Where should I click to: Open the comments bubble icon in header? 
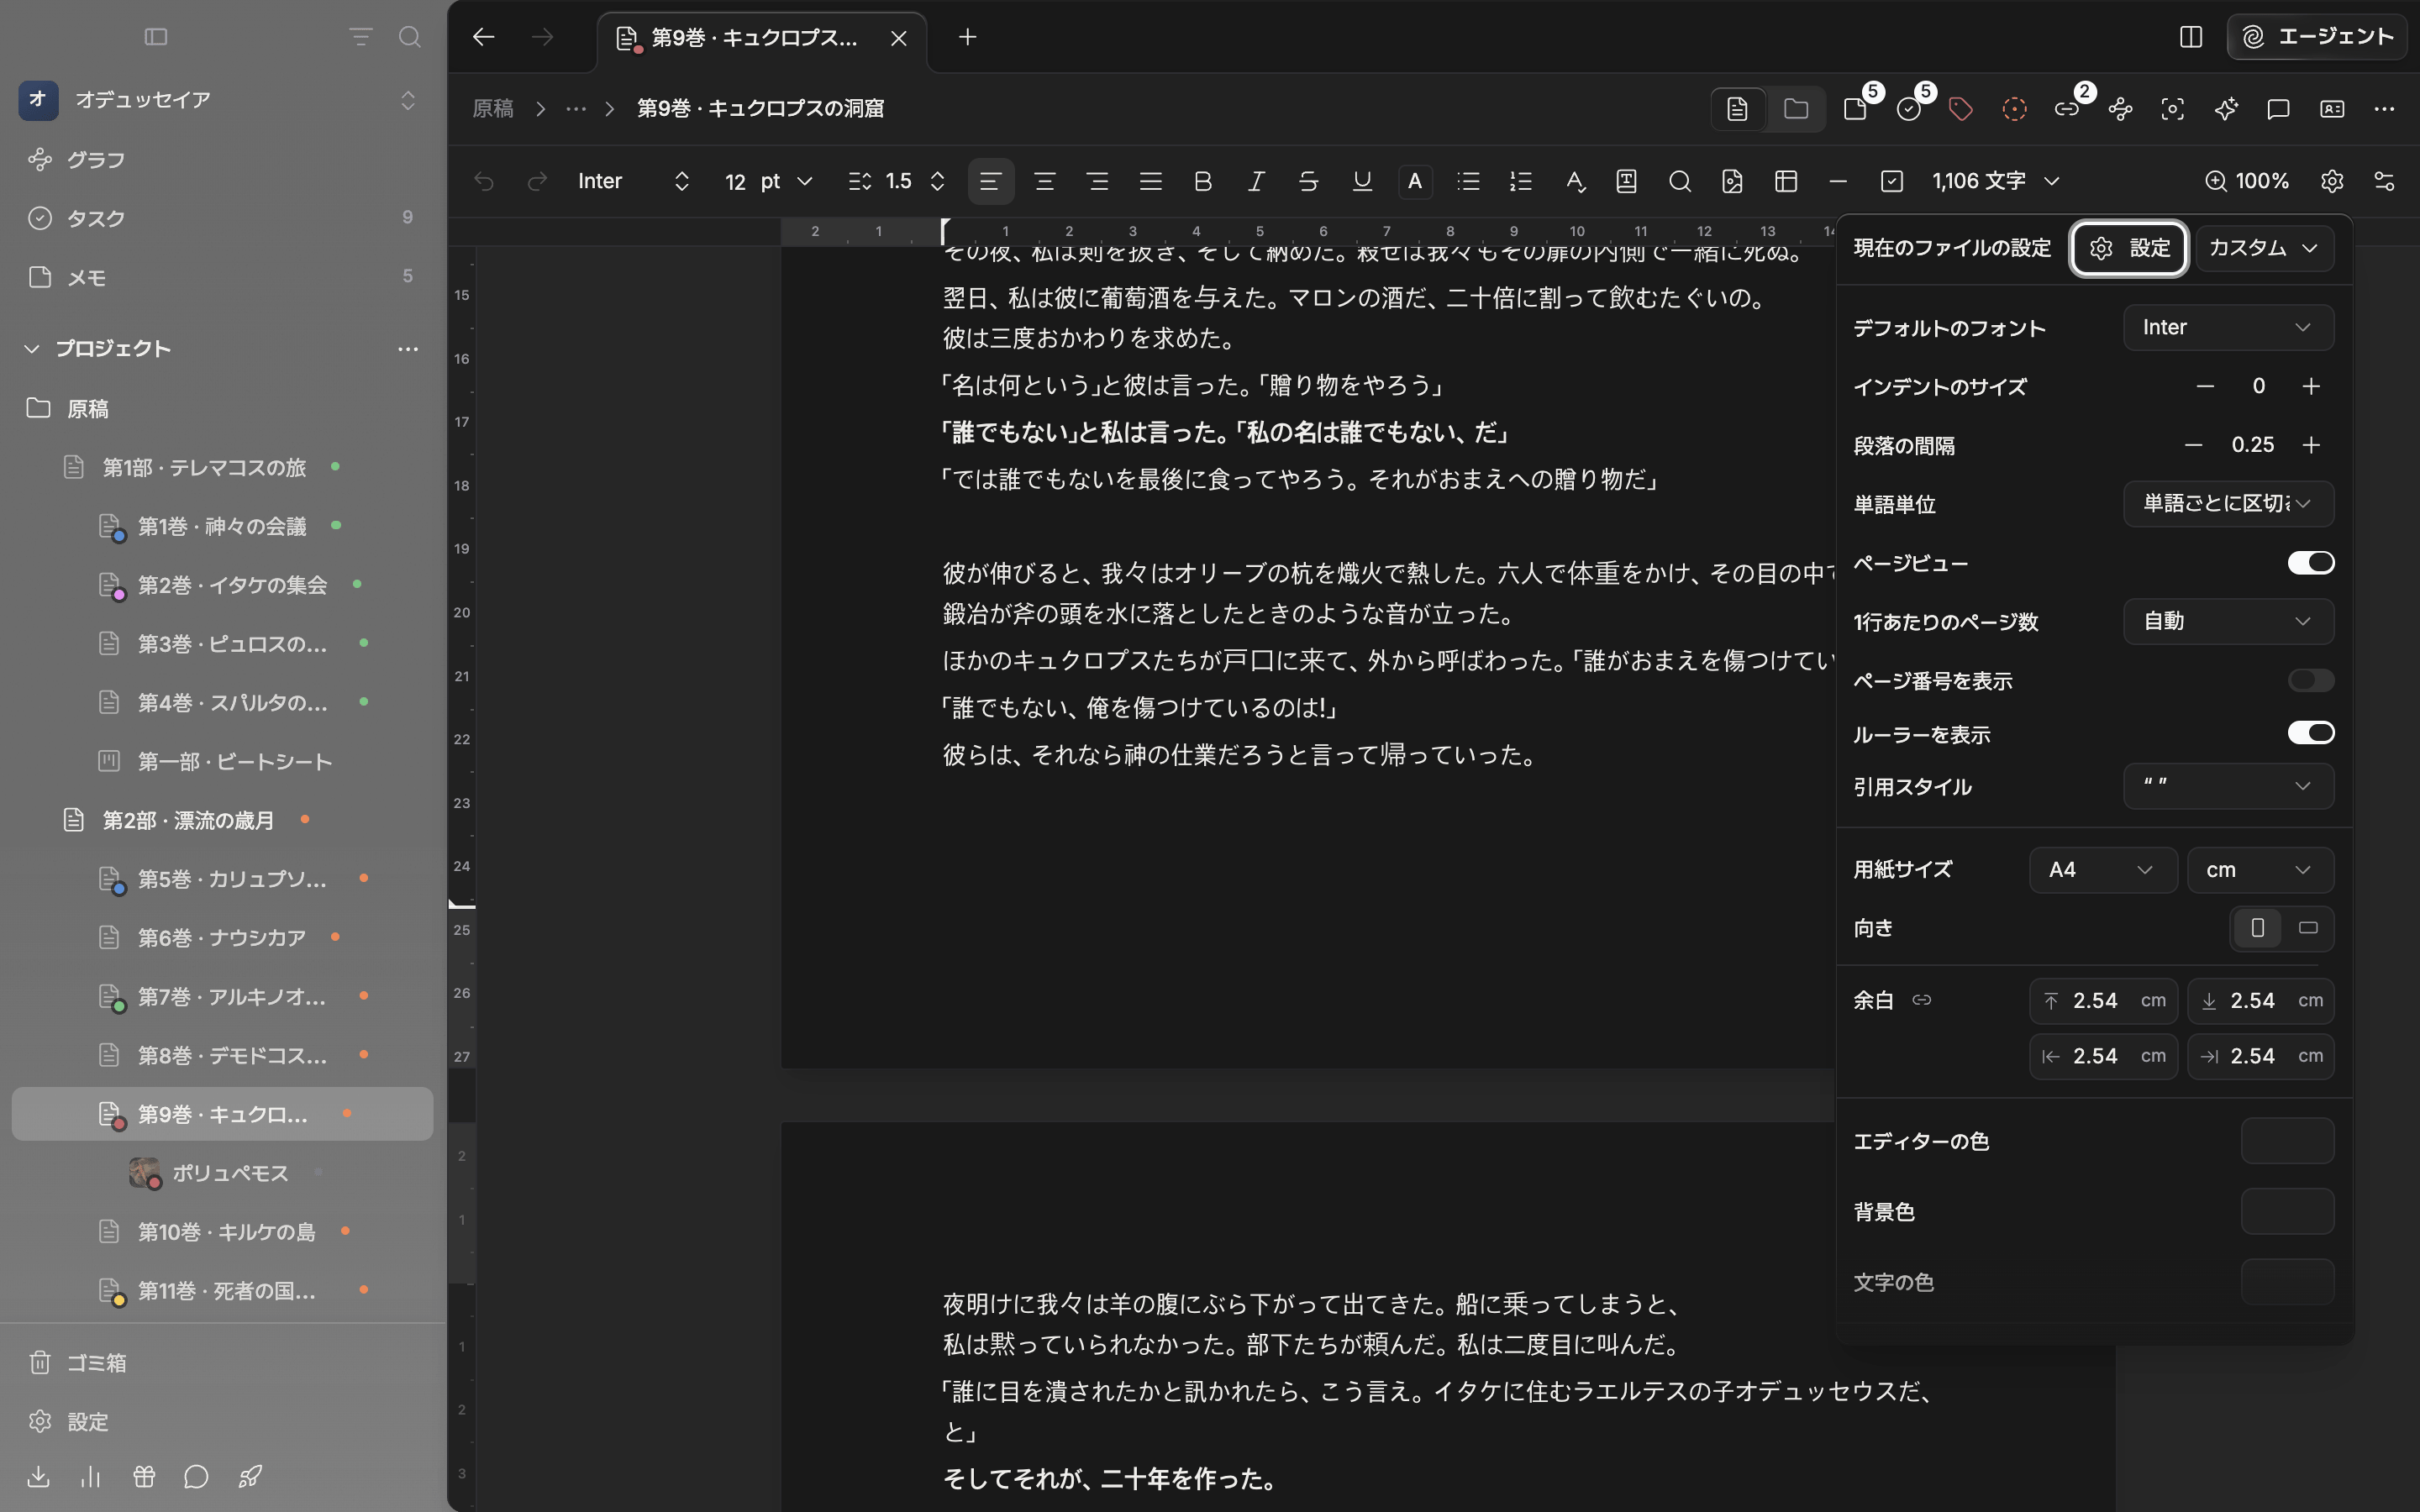(2278, 108)
